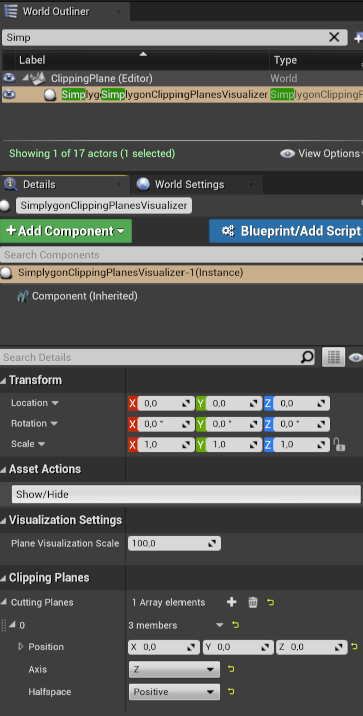Toggle the Scale lock icon
Viewport: 363px width, 716px height.
pos(338,444)
